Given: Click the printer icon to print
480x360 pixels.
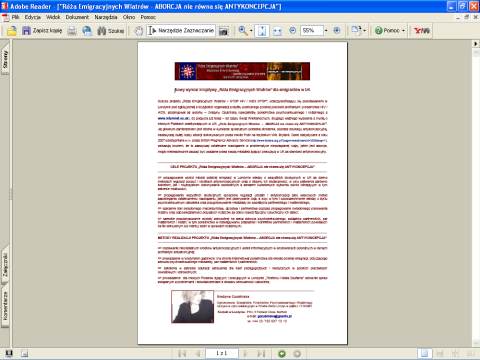Looking at the screenshot, I should click(72, 31).
